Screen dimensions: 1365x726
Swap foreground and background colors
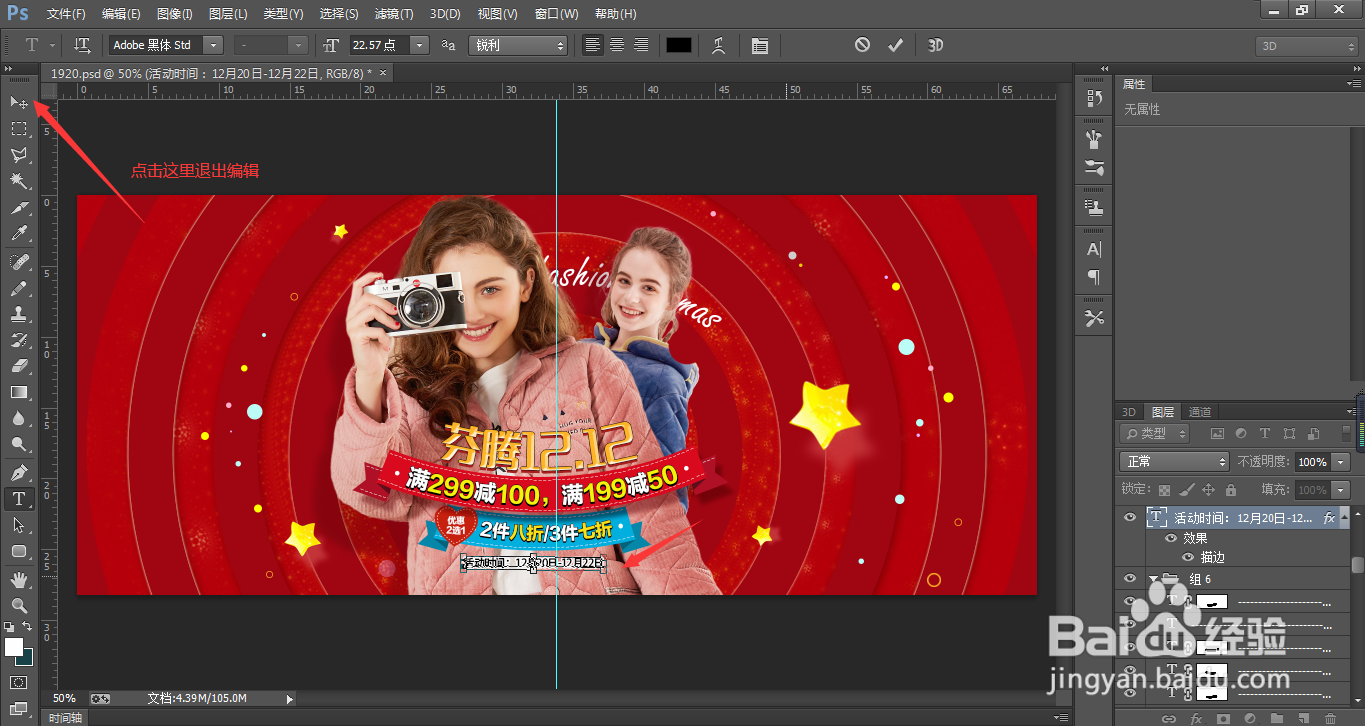point(28,627)
